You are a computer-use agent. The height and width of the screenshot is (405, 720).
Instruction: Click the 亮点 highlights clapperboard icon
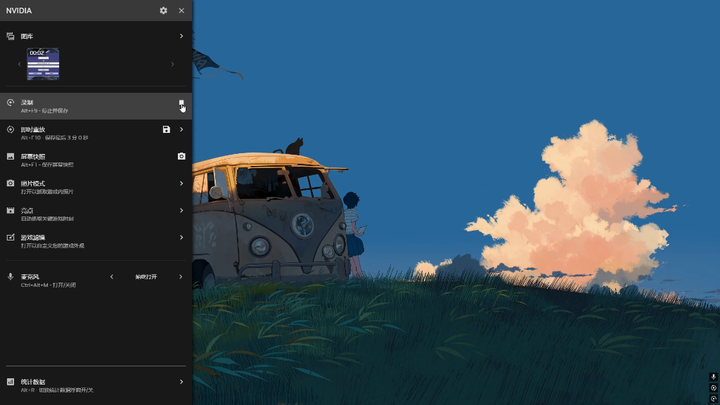pyautogui.click(x=11, y=210)
